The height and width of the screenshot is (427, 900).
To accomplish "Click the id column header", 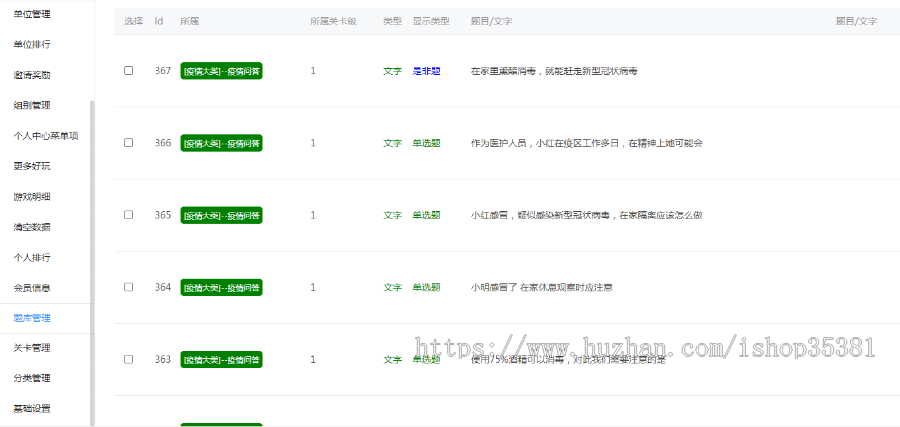I will [x=159, y=21].
